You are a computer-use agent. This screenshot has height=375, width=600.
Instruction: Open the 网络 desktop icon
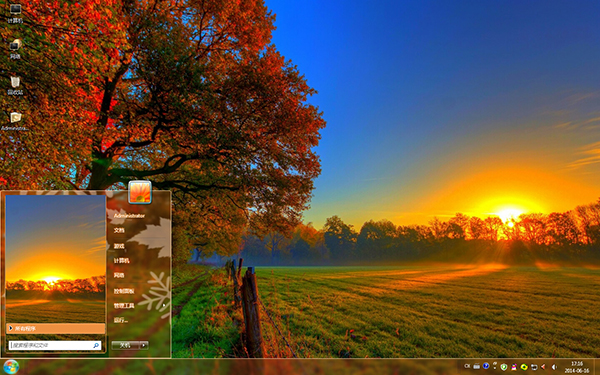tap(15, 49)
